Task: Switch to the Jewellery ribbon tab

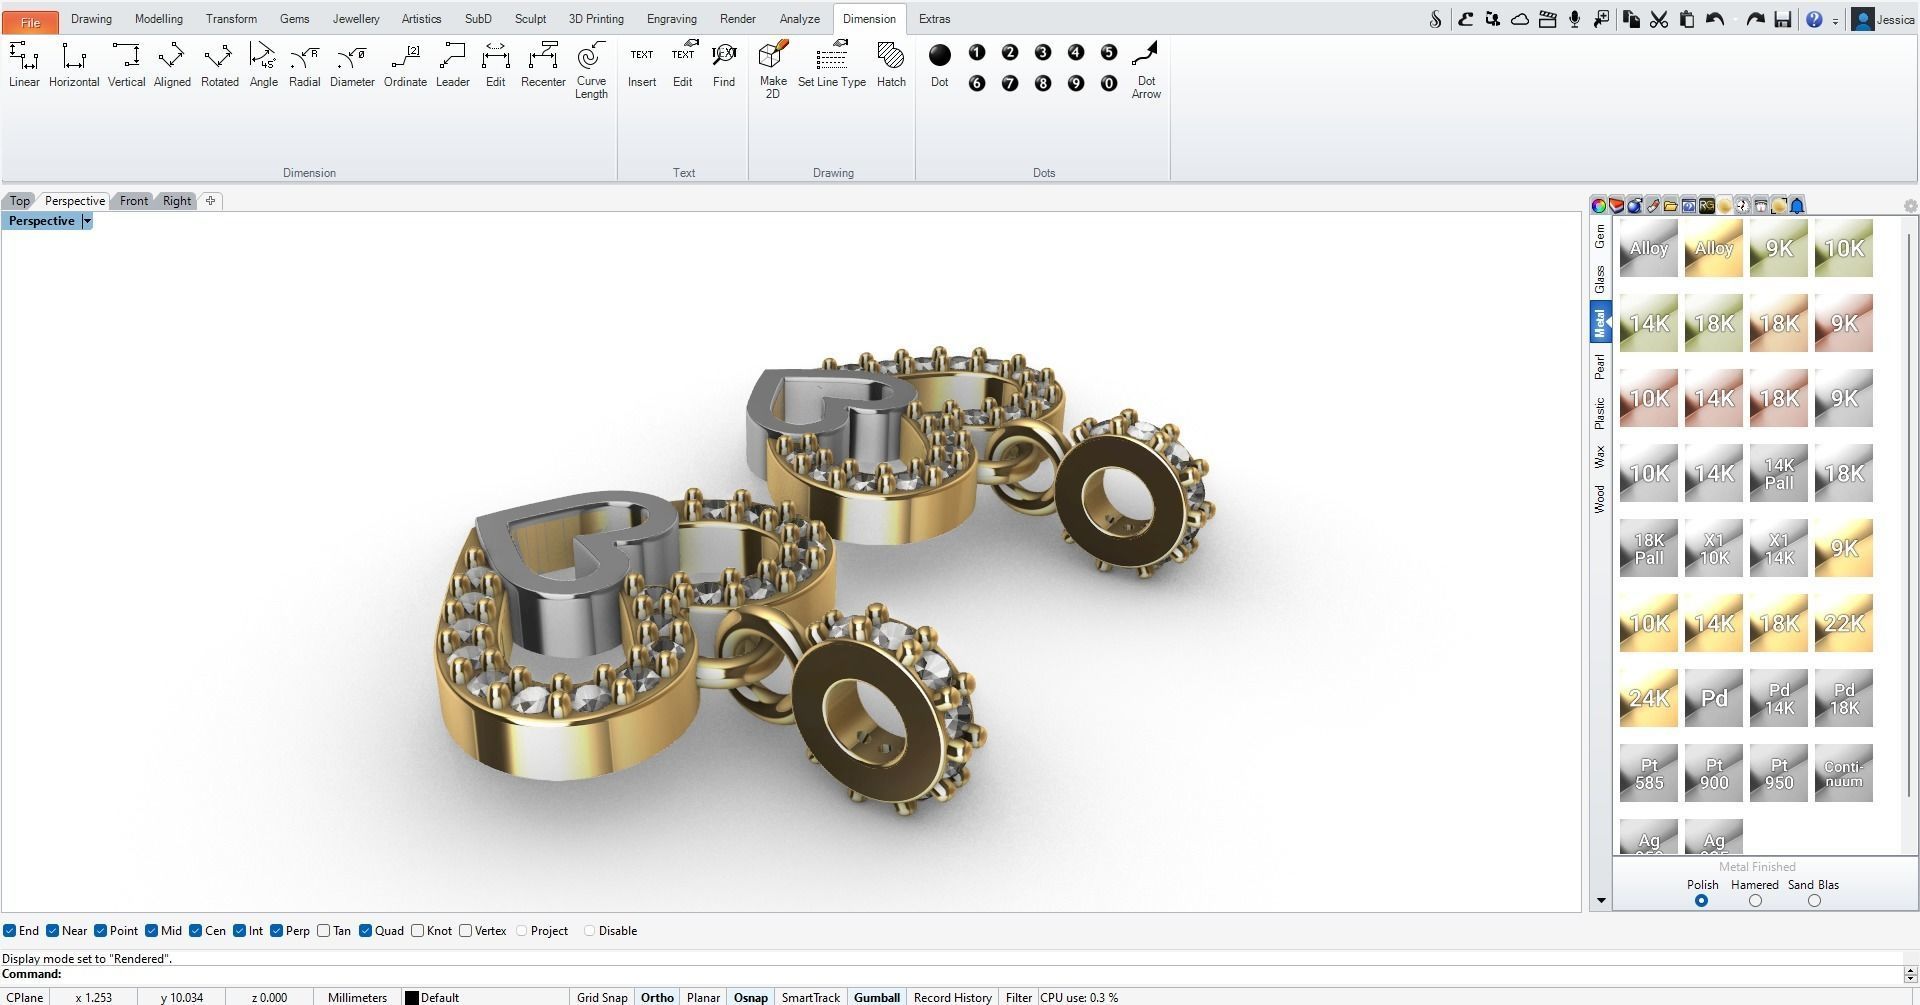Action: [x=356, y=19]
